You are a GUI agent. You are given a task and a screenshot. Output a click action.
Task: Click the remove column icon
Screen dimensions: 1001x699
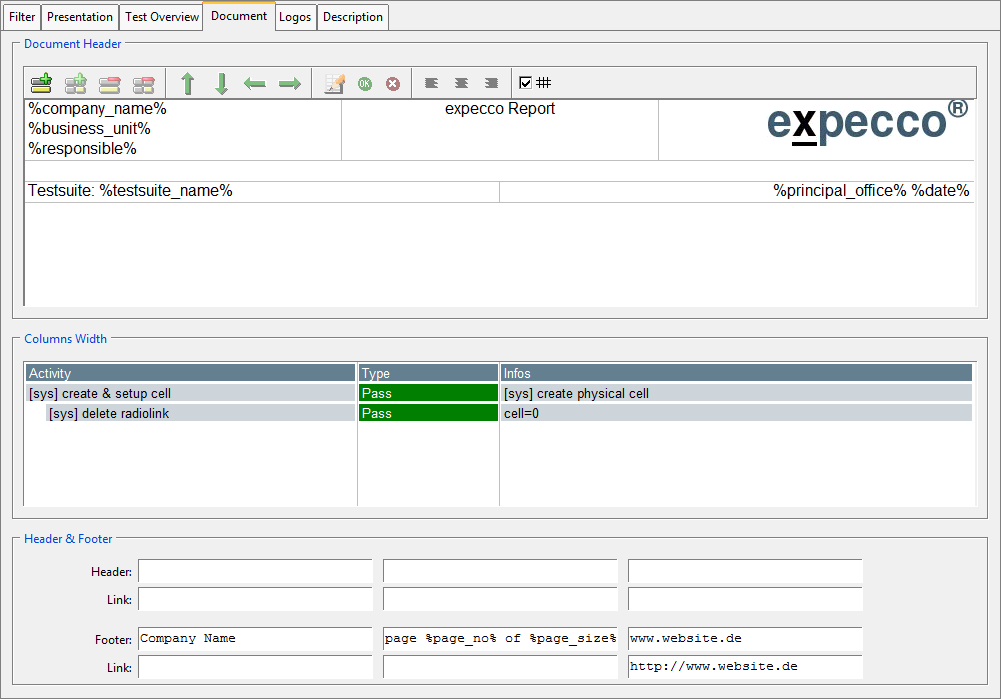click(x=144, y=84)
